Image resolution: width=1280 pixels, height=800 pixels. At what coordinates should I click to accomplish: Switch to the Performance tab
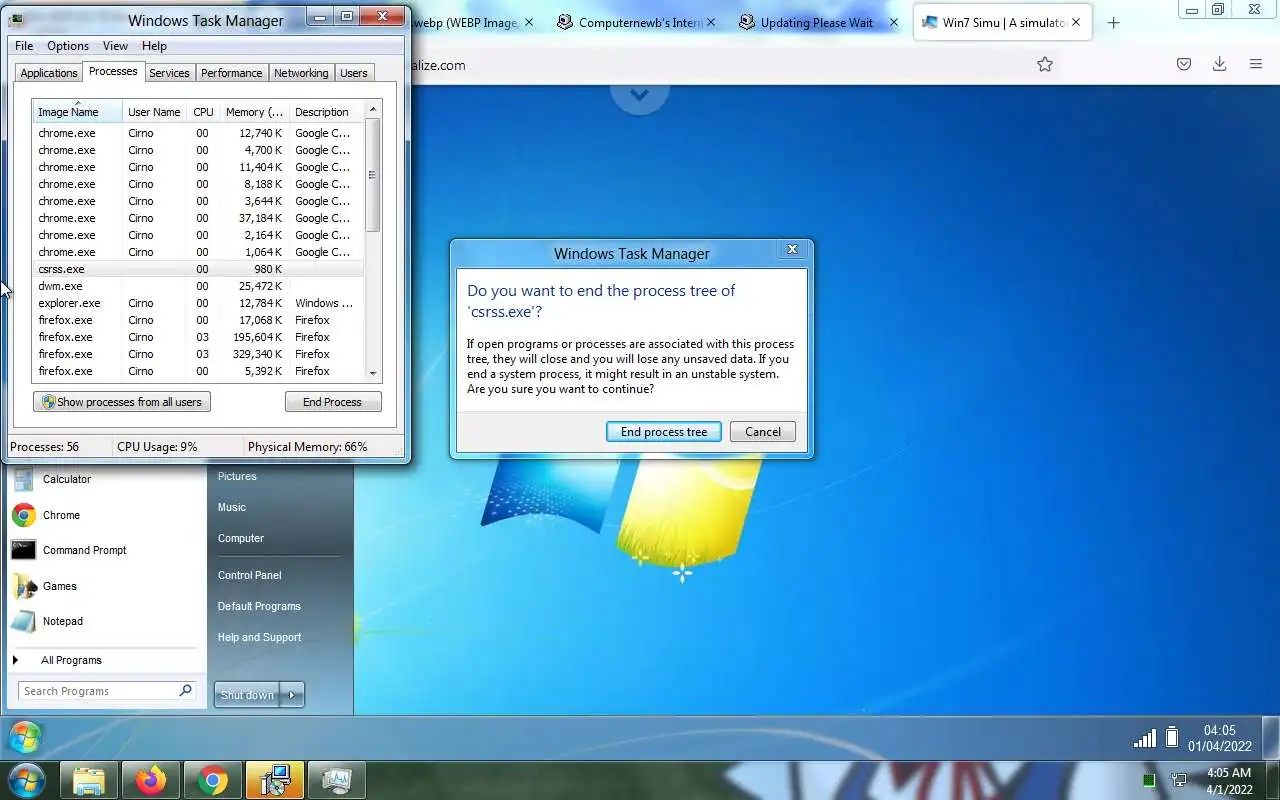click(x=231, y=73)
